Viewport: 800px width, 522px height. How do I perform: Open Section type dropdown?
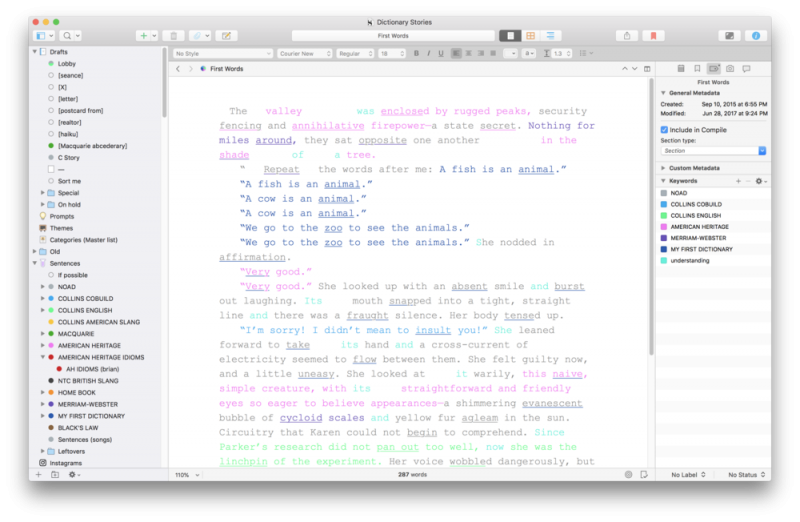click(713, 151)
